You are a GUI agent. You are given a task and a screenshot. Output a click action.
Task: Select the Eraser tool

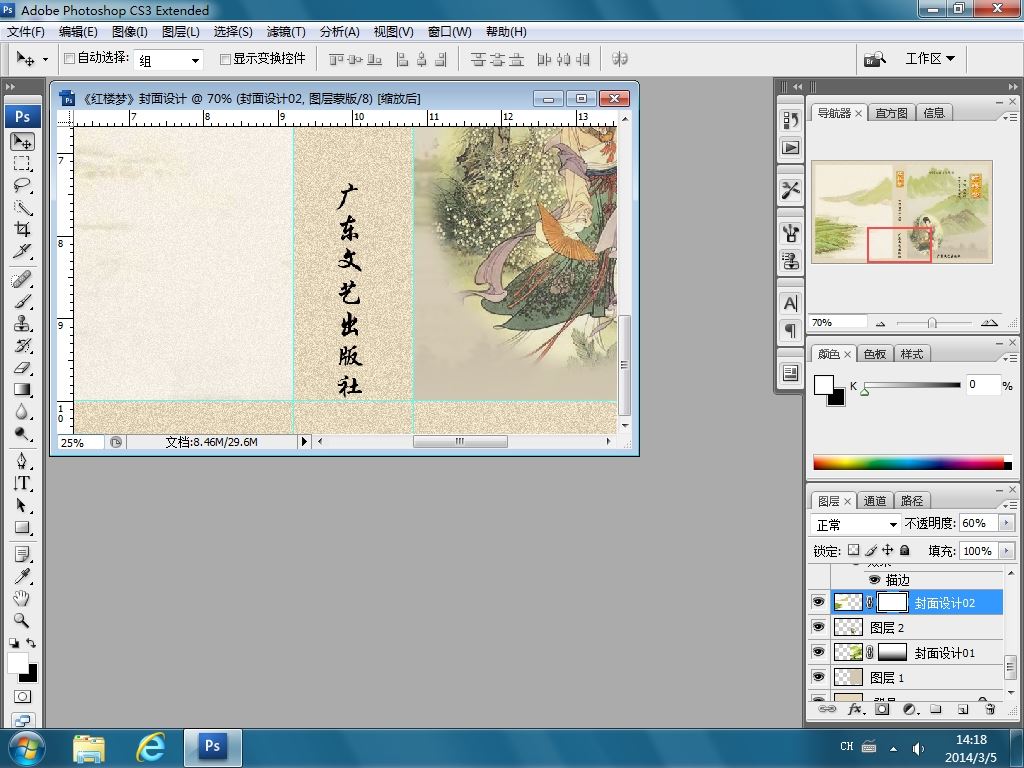[x=23, y=367]
